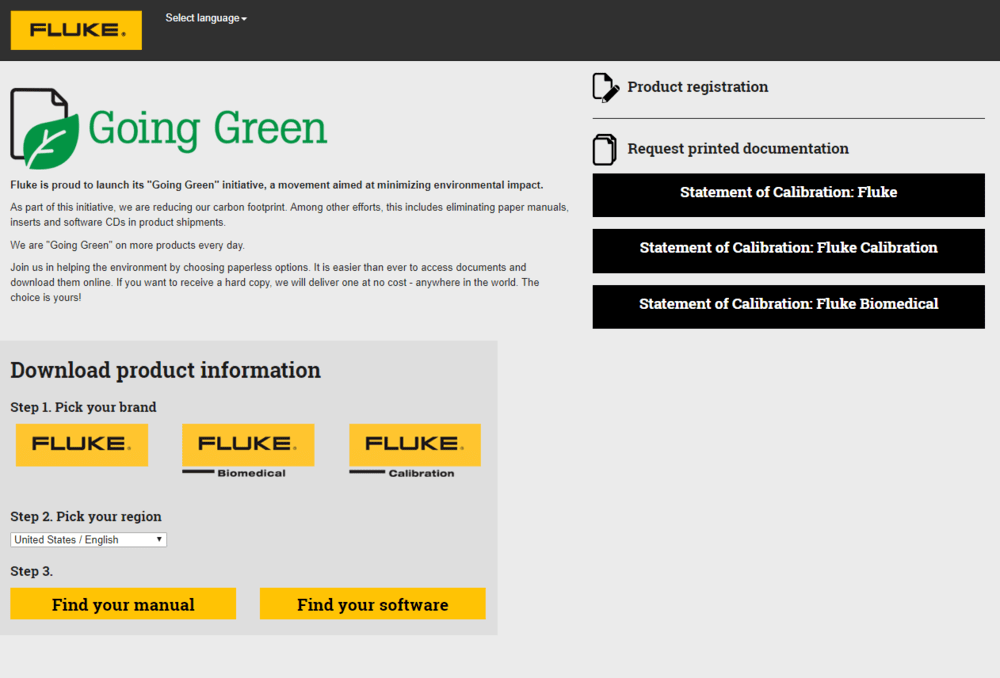Click the sentence starting 'Fluke is proud to launch'
This screenshot has width=1000, height=678.
click(x=277, y=185)
